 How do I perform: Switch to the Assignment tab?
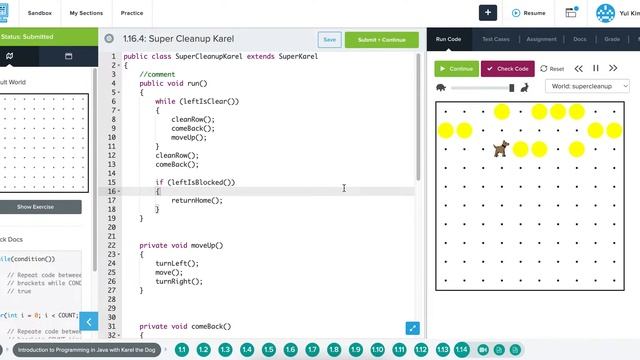541,39
